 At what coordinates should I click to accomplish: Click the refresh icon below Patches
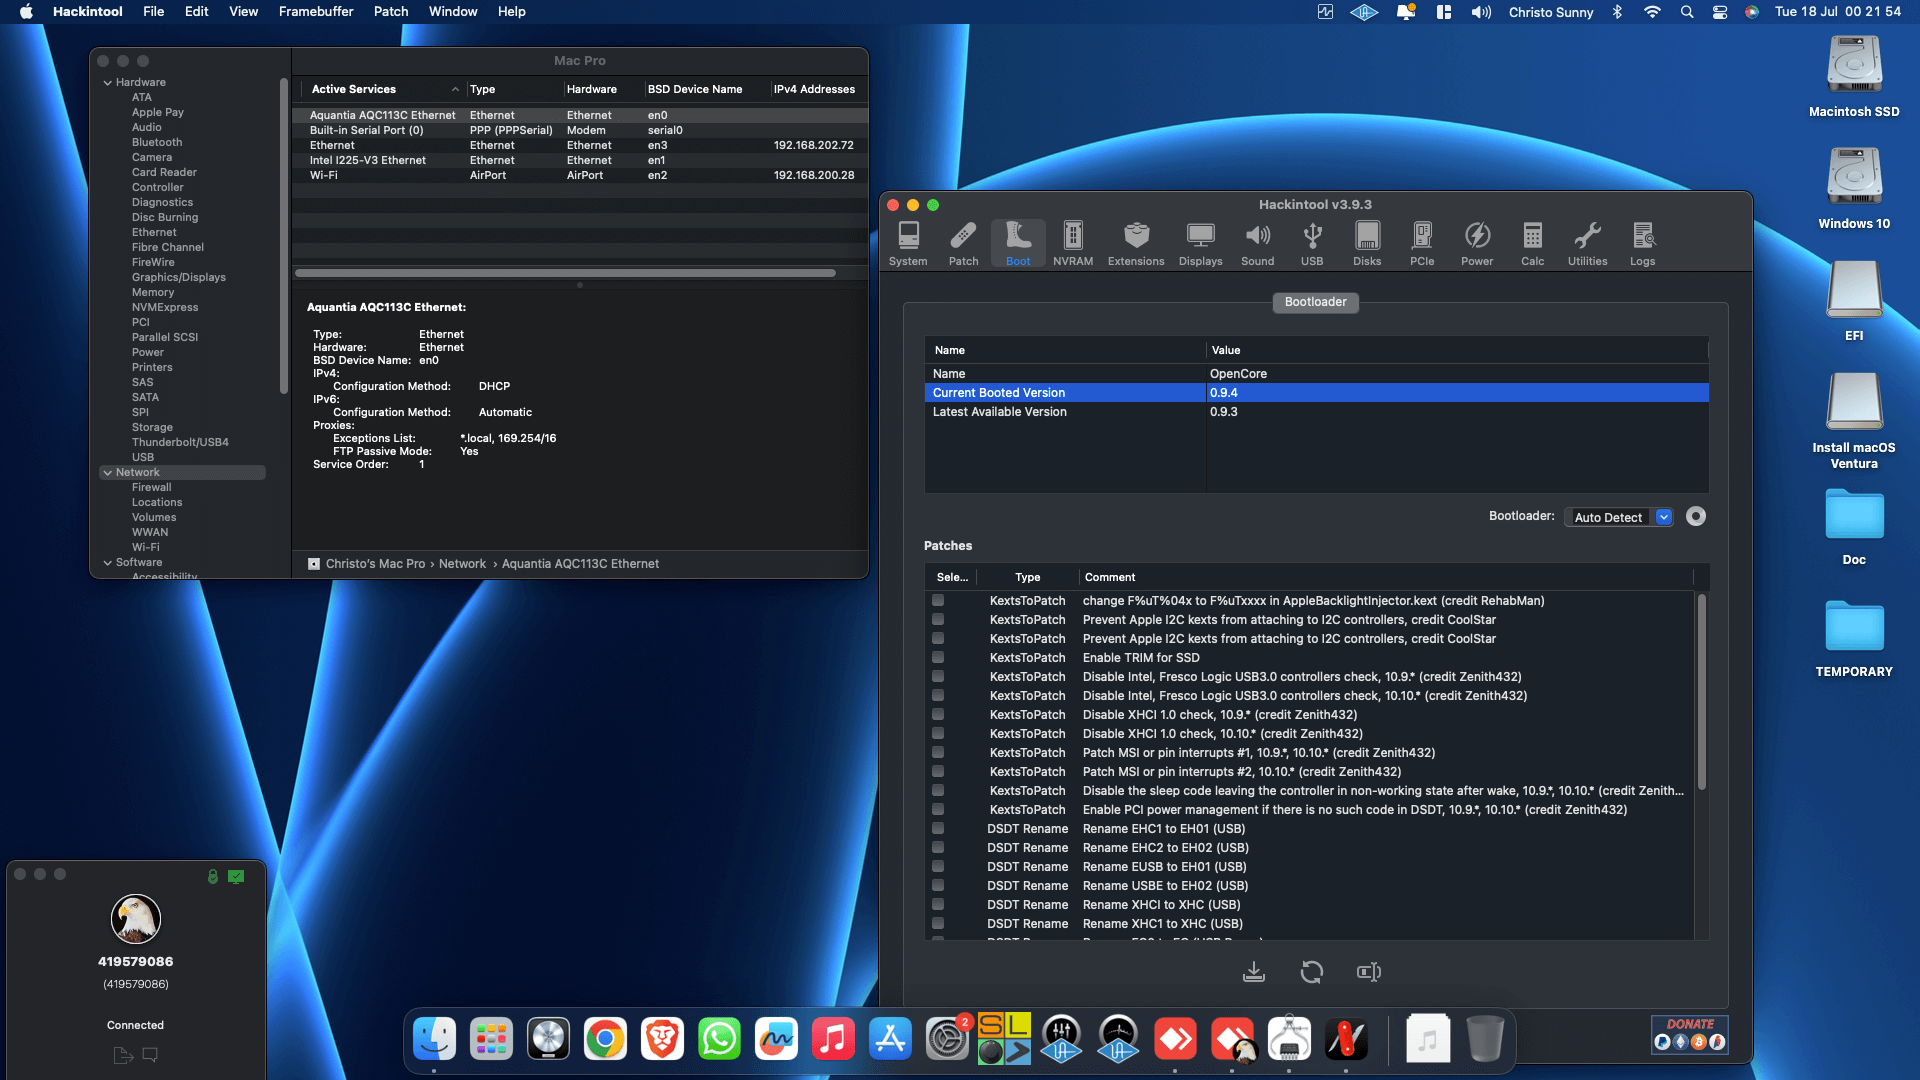click(x=1311, y=972)
